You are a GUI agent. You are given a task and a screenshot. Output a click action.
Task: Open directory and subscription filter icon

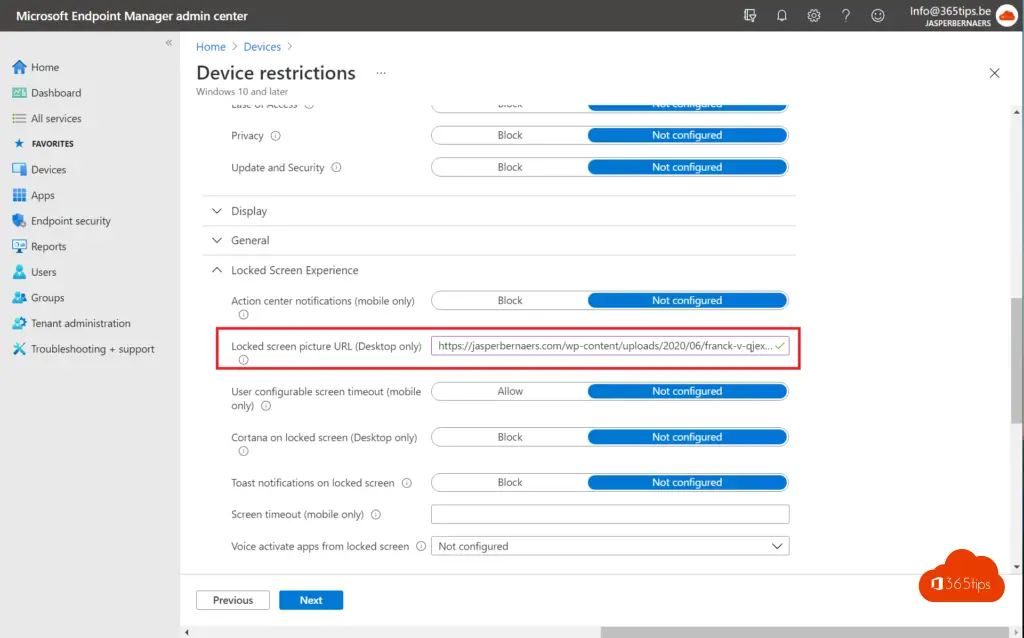click(x=750, y=15)
